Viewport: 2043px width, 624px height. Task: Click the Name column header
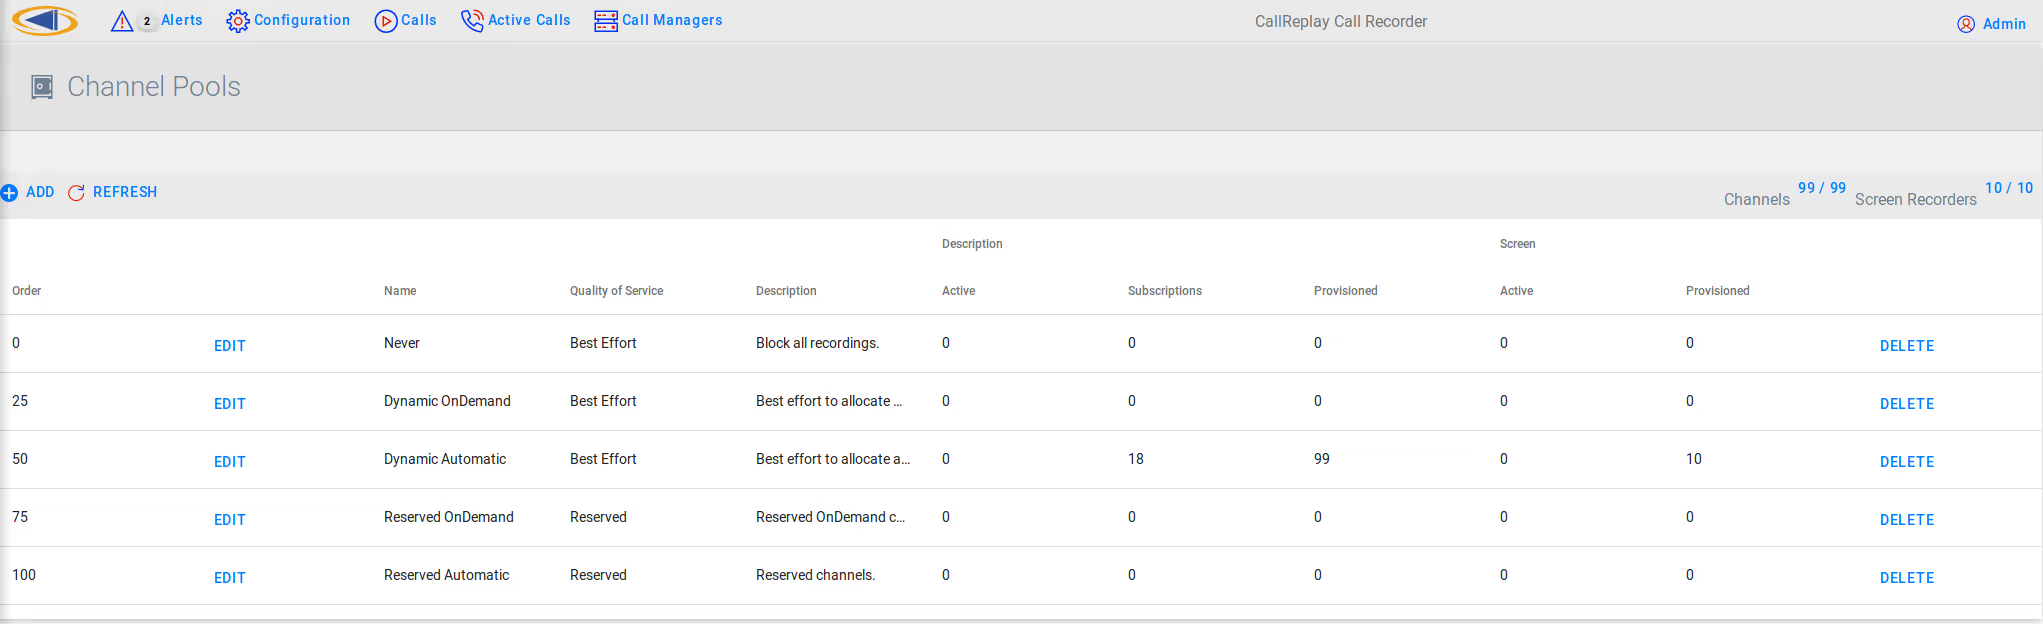400,291
